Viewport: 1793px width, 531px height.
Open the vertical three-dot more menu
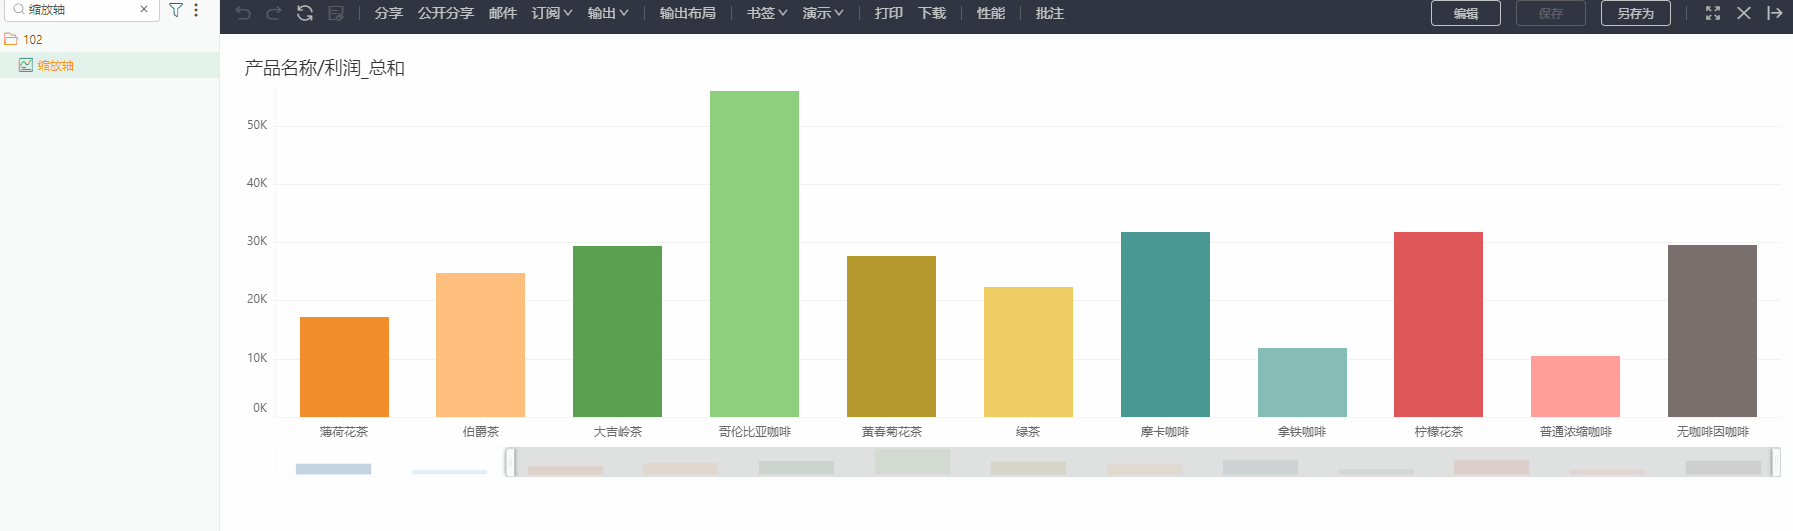[x=196, y=10]
